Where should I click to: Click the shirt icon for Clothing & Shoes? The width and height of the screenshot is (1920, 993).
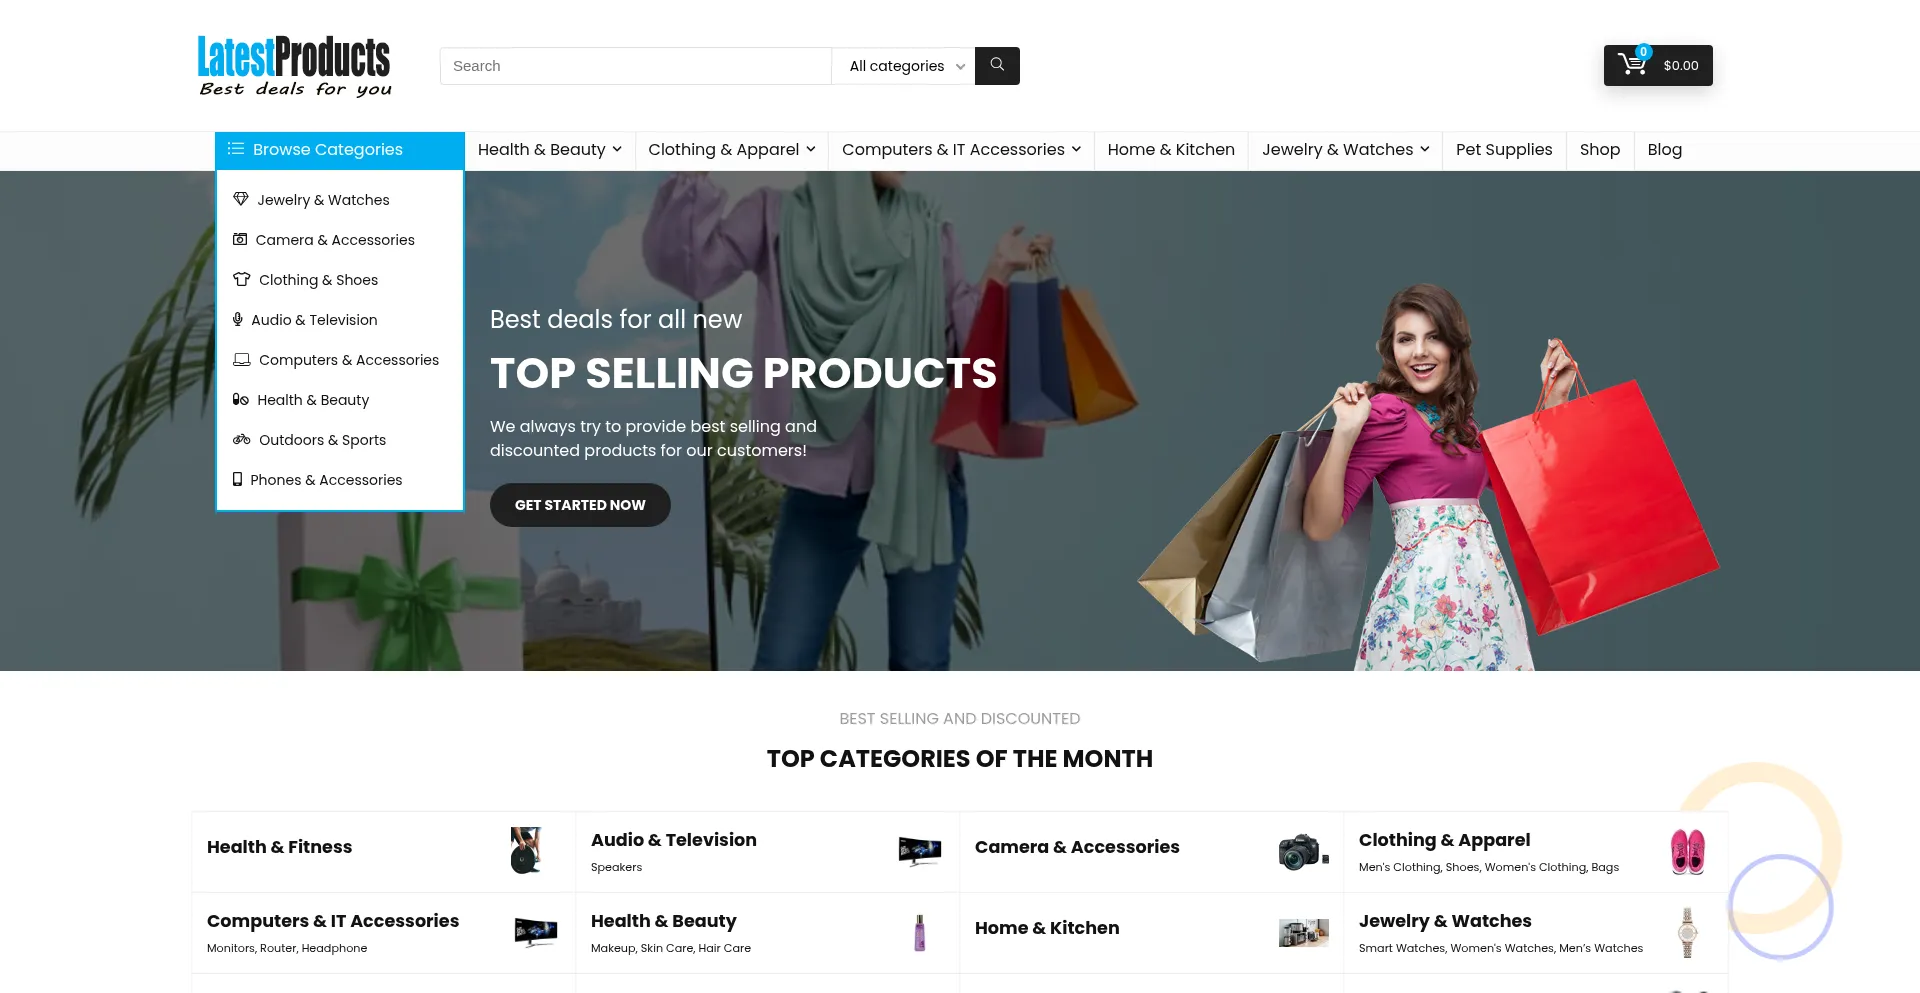point(242,279)
